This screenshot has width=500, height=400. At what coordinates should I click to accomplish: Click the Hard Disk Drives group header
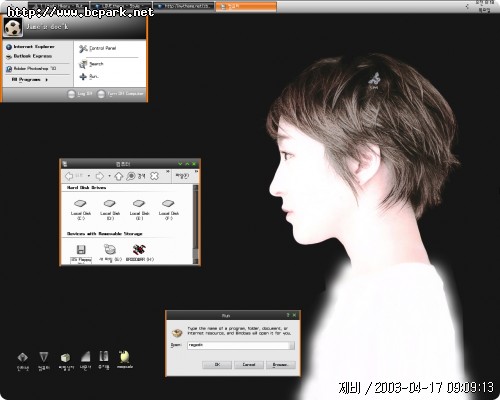86,188
